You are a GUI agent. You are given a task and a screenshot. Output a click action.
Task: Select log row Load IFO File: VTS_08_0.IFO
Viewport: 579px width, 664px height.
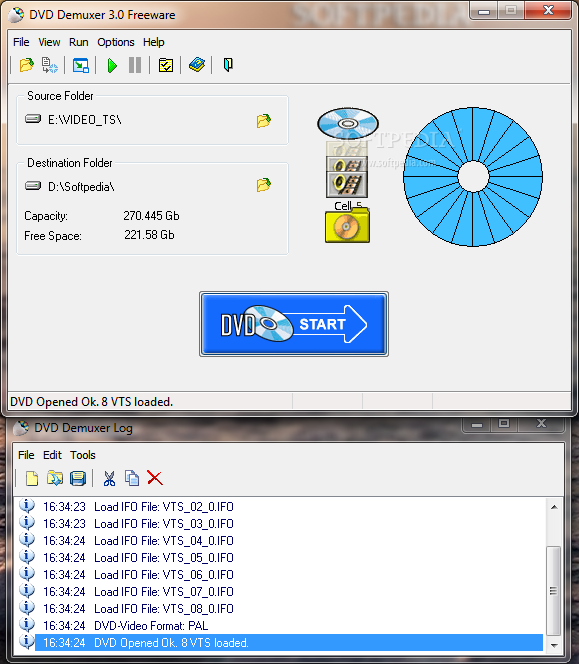289,609
